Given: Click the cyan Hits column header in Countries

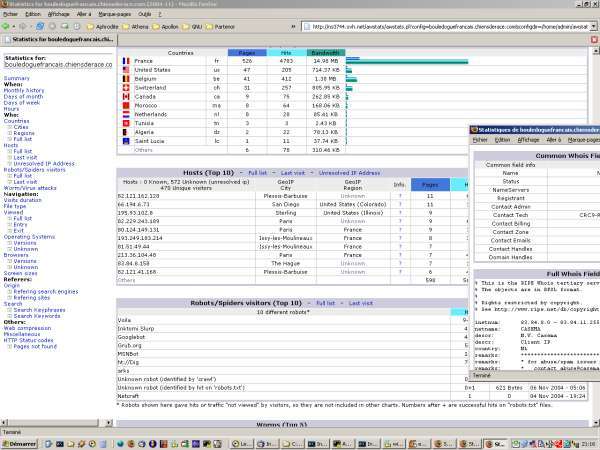Looking at the screenshot, I should pyautogui.click(x=286, y=53).
